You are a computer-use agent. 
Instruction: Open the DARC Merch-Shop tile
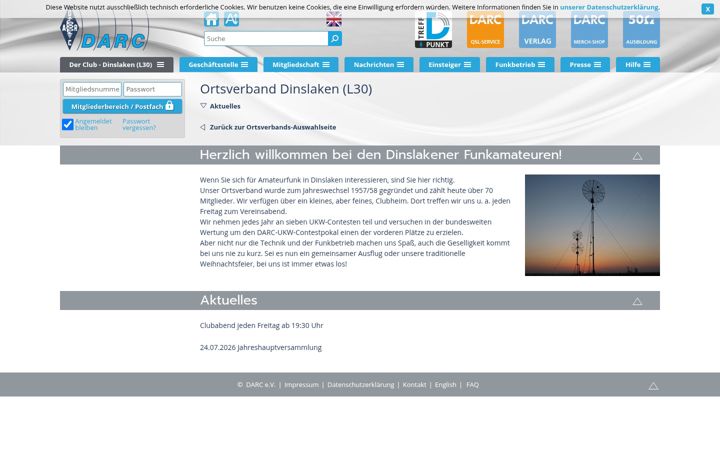tap(589, 30)
